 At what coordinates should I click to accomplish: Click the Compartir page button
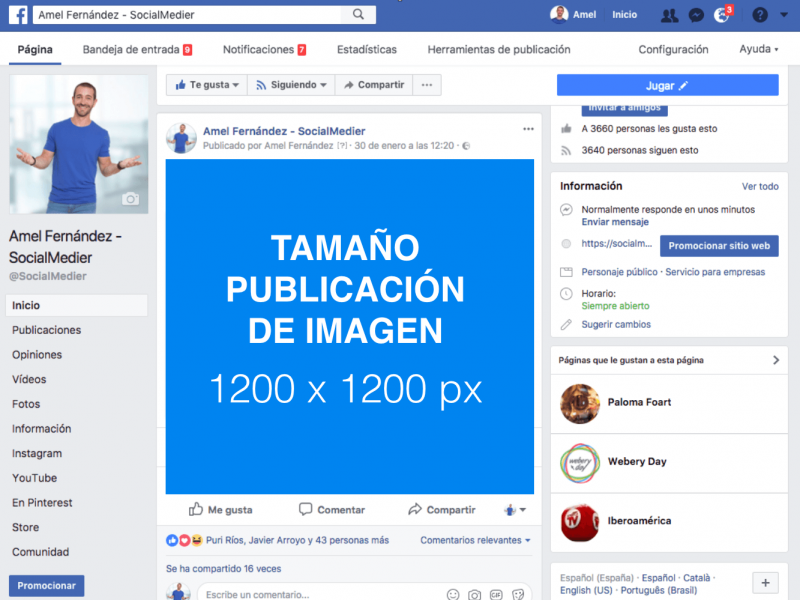(x=373, y=85)
